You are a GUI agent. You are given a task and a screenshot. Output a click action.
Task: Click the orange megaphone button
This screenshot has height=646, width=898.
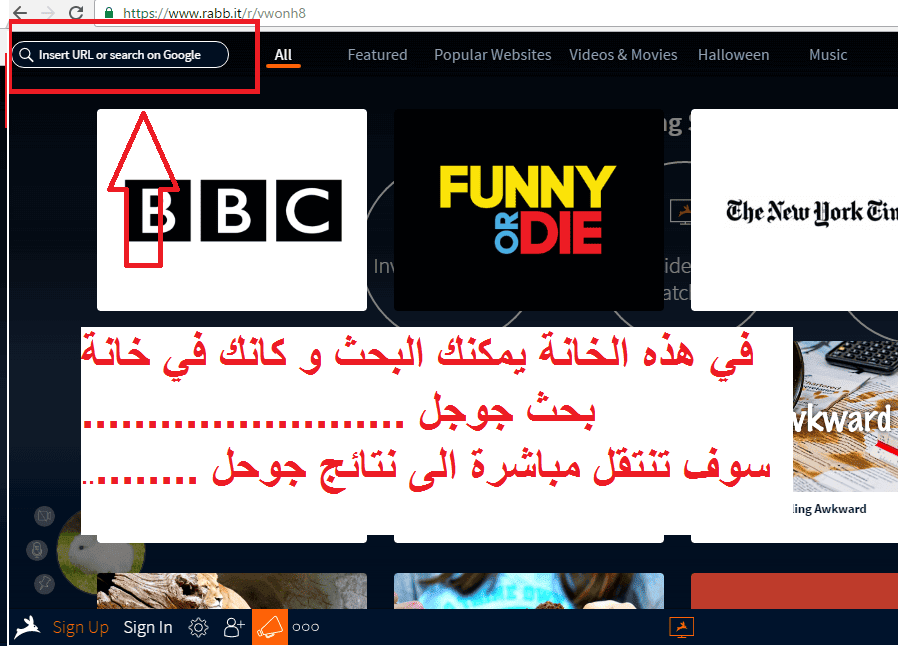point(270,628)
